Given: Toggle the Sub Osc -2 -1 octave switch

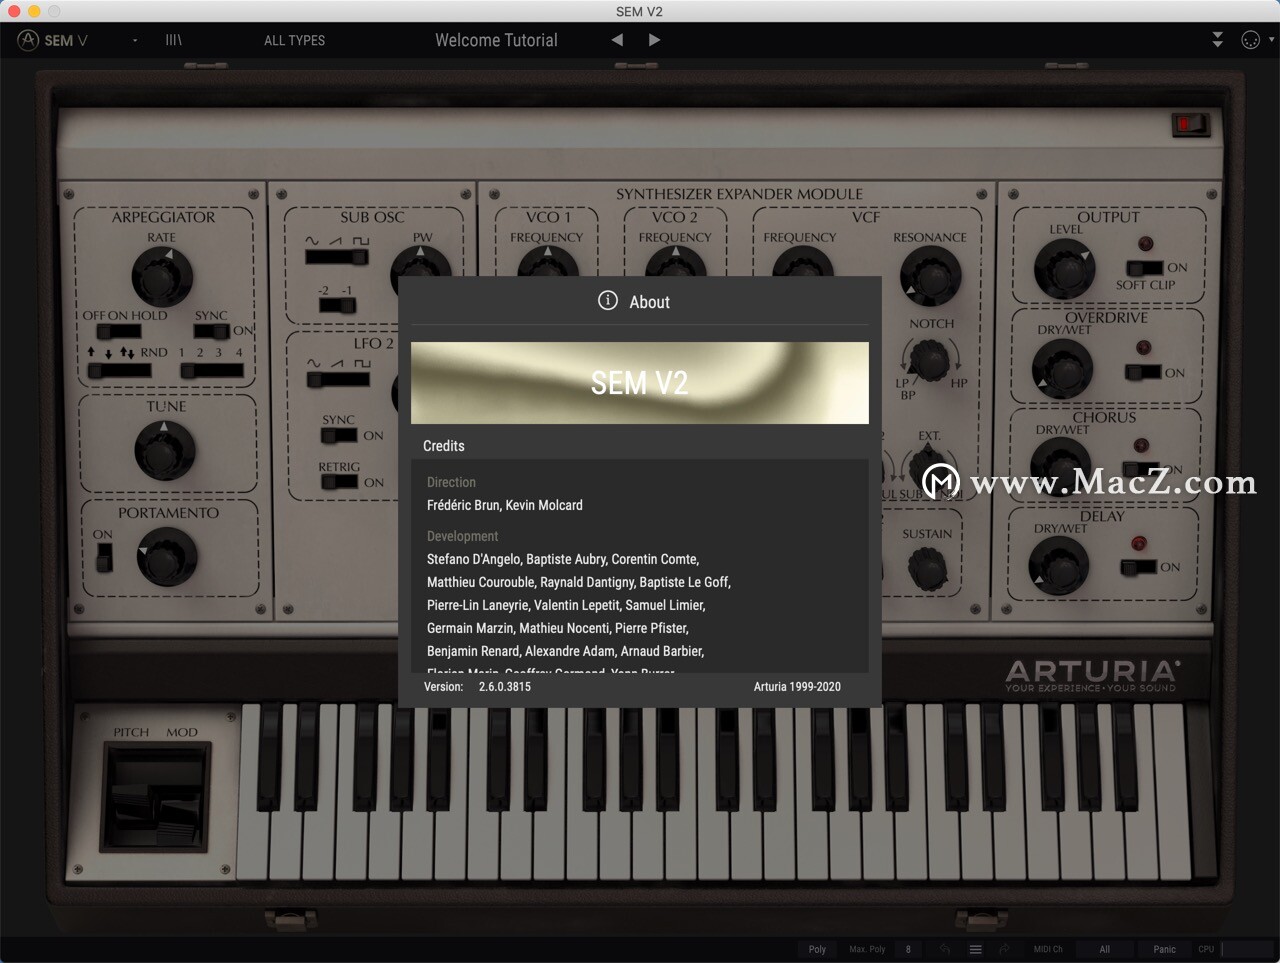Looking at the screenshot, I should tap(337, 305).
